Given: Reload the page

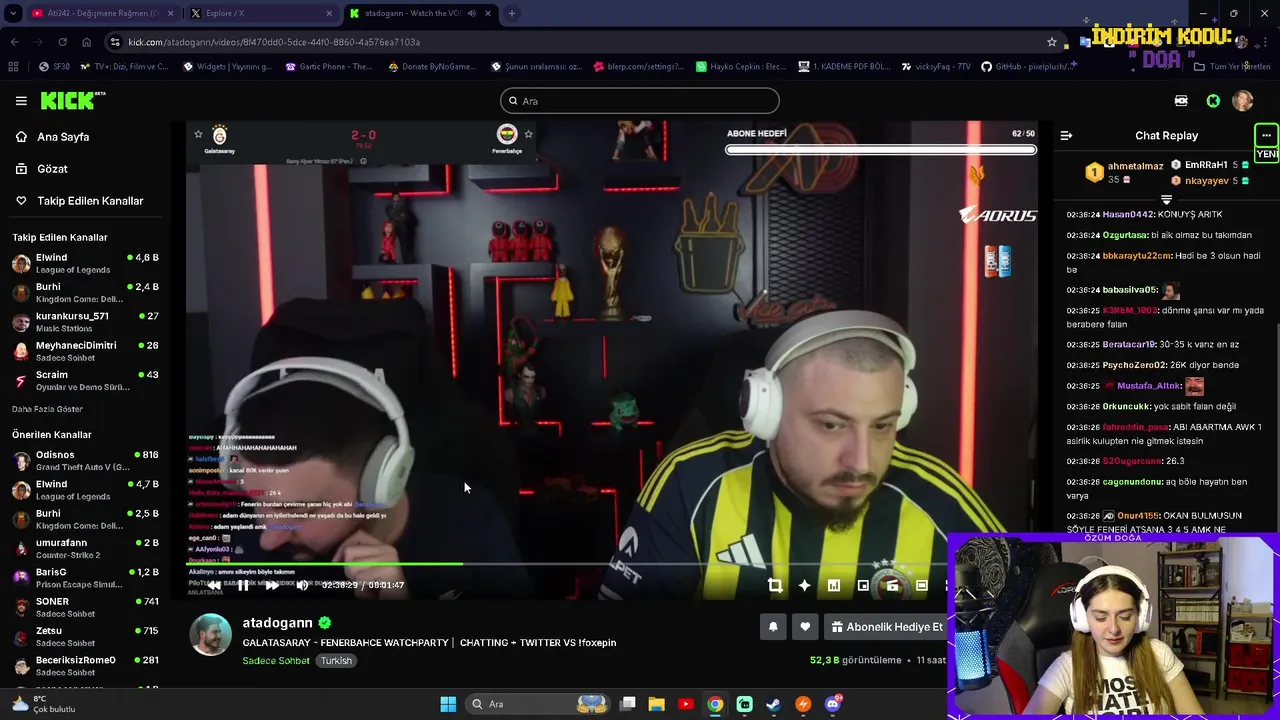Looking at the screenshot, I should pos(62,42).
